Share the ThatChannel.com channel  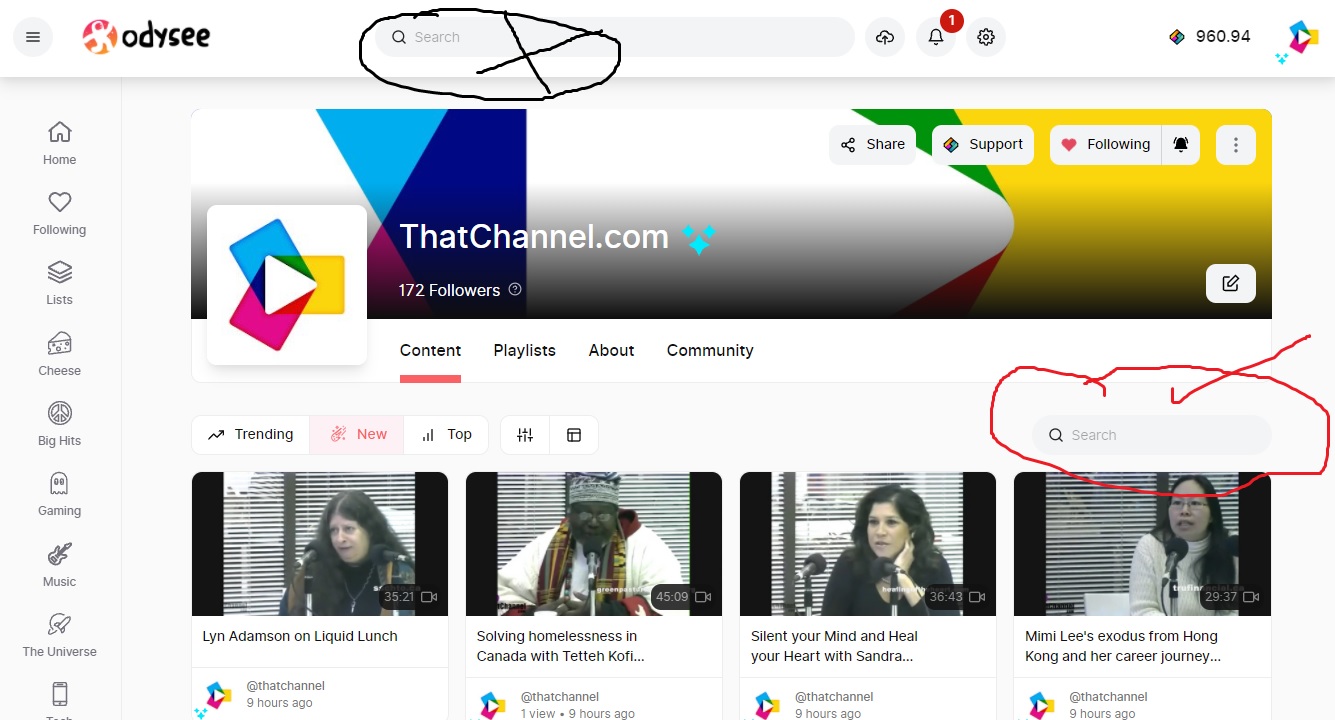pos(873,144)
